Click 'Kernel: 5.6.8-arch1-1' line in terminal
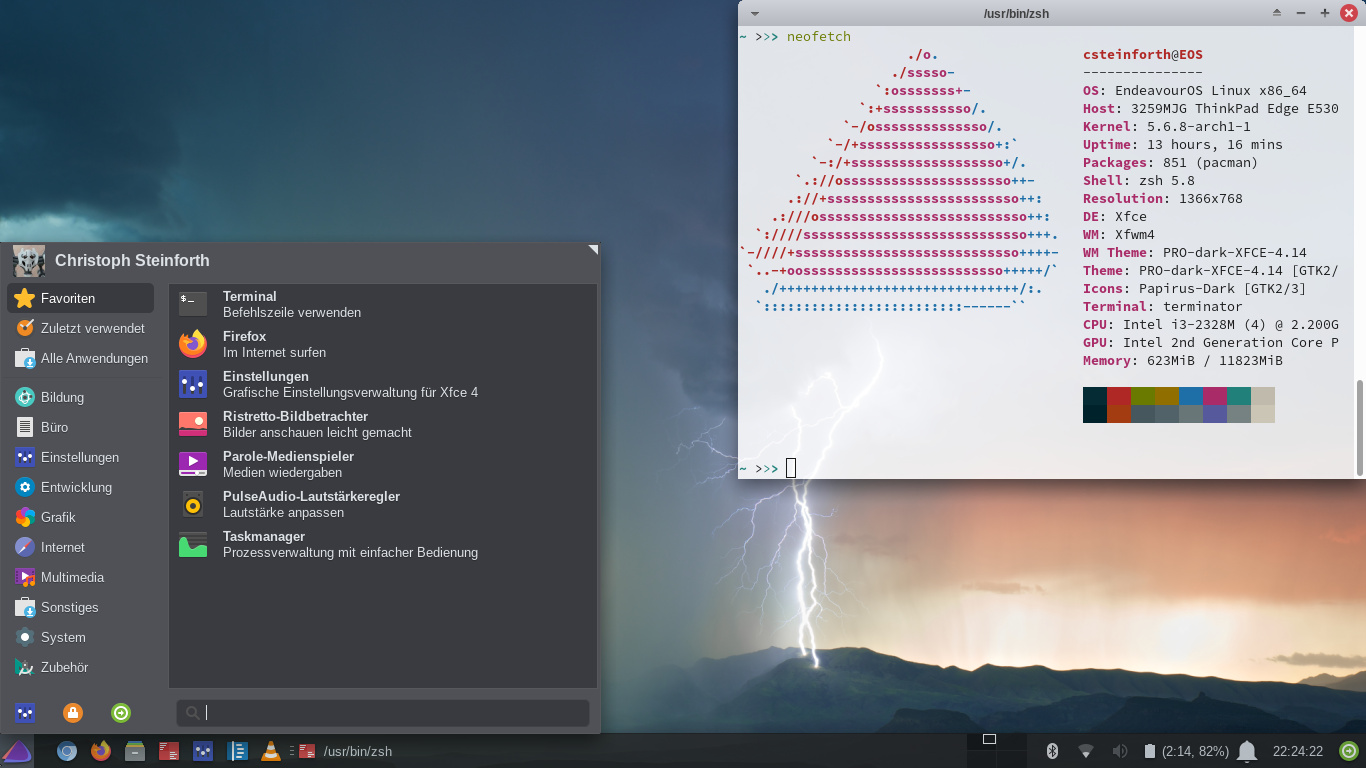The image size is (1366, 768). click(1167, 127)
